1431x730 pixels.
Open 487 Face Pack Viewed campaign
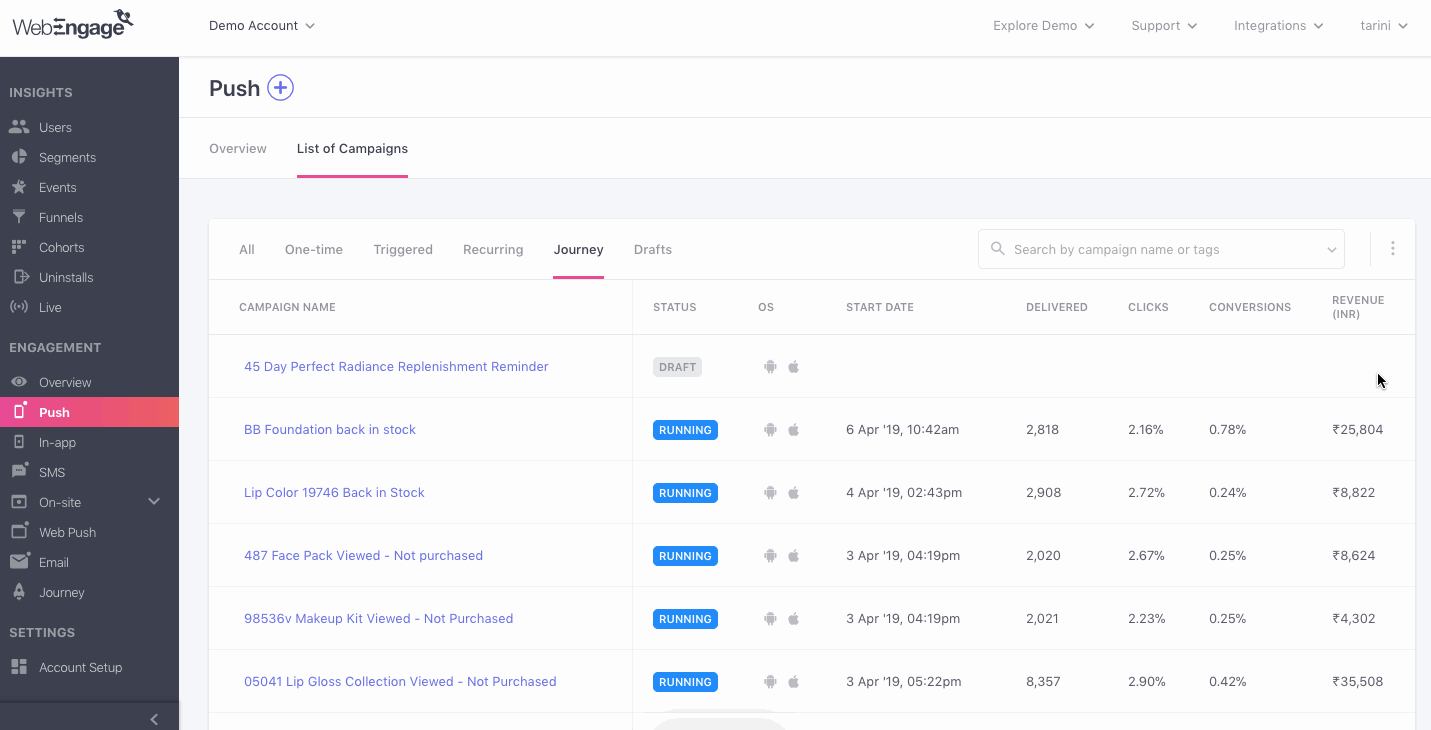[x=363, y=556]
